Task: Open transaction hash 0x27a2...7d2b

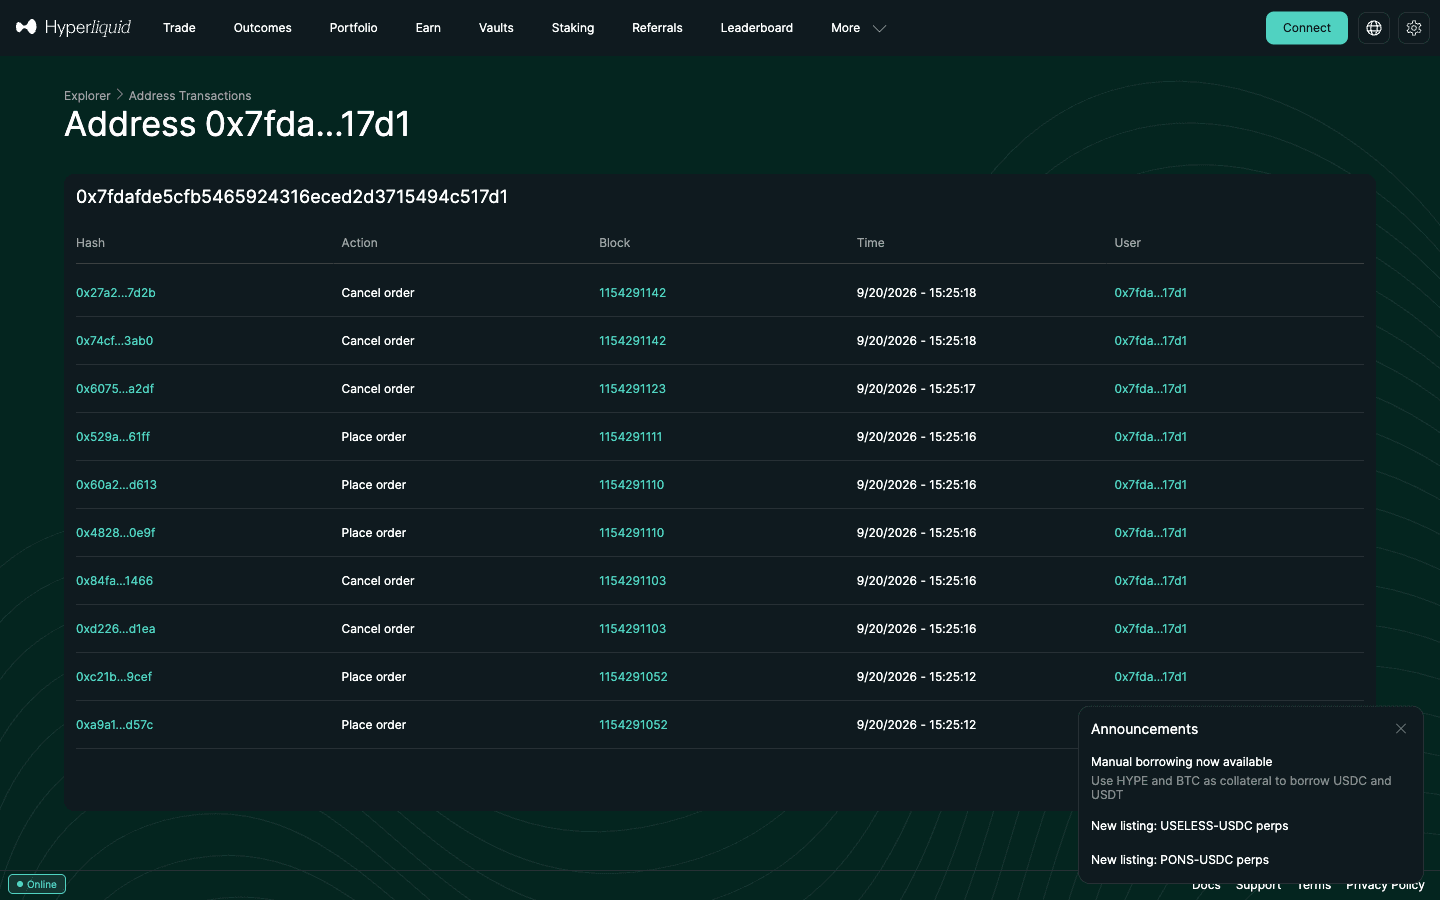Action: point(116,293)
